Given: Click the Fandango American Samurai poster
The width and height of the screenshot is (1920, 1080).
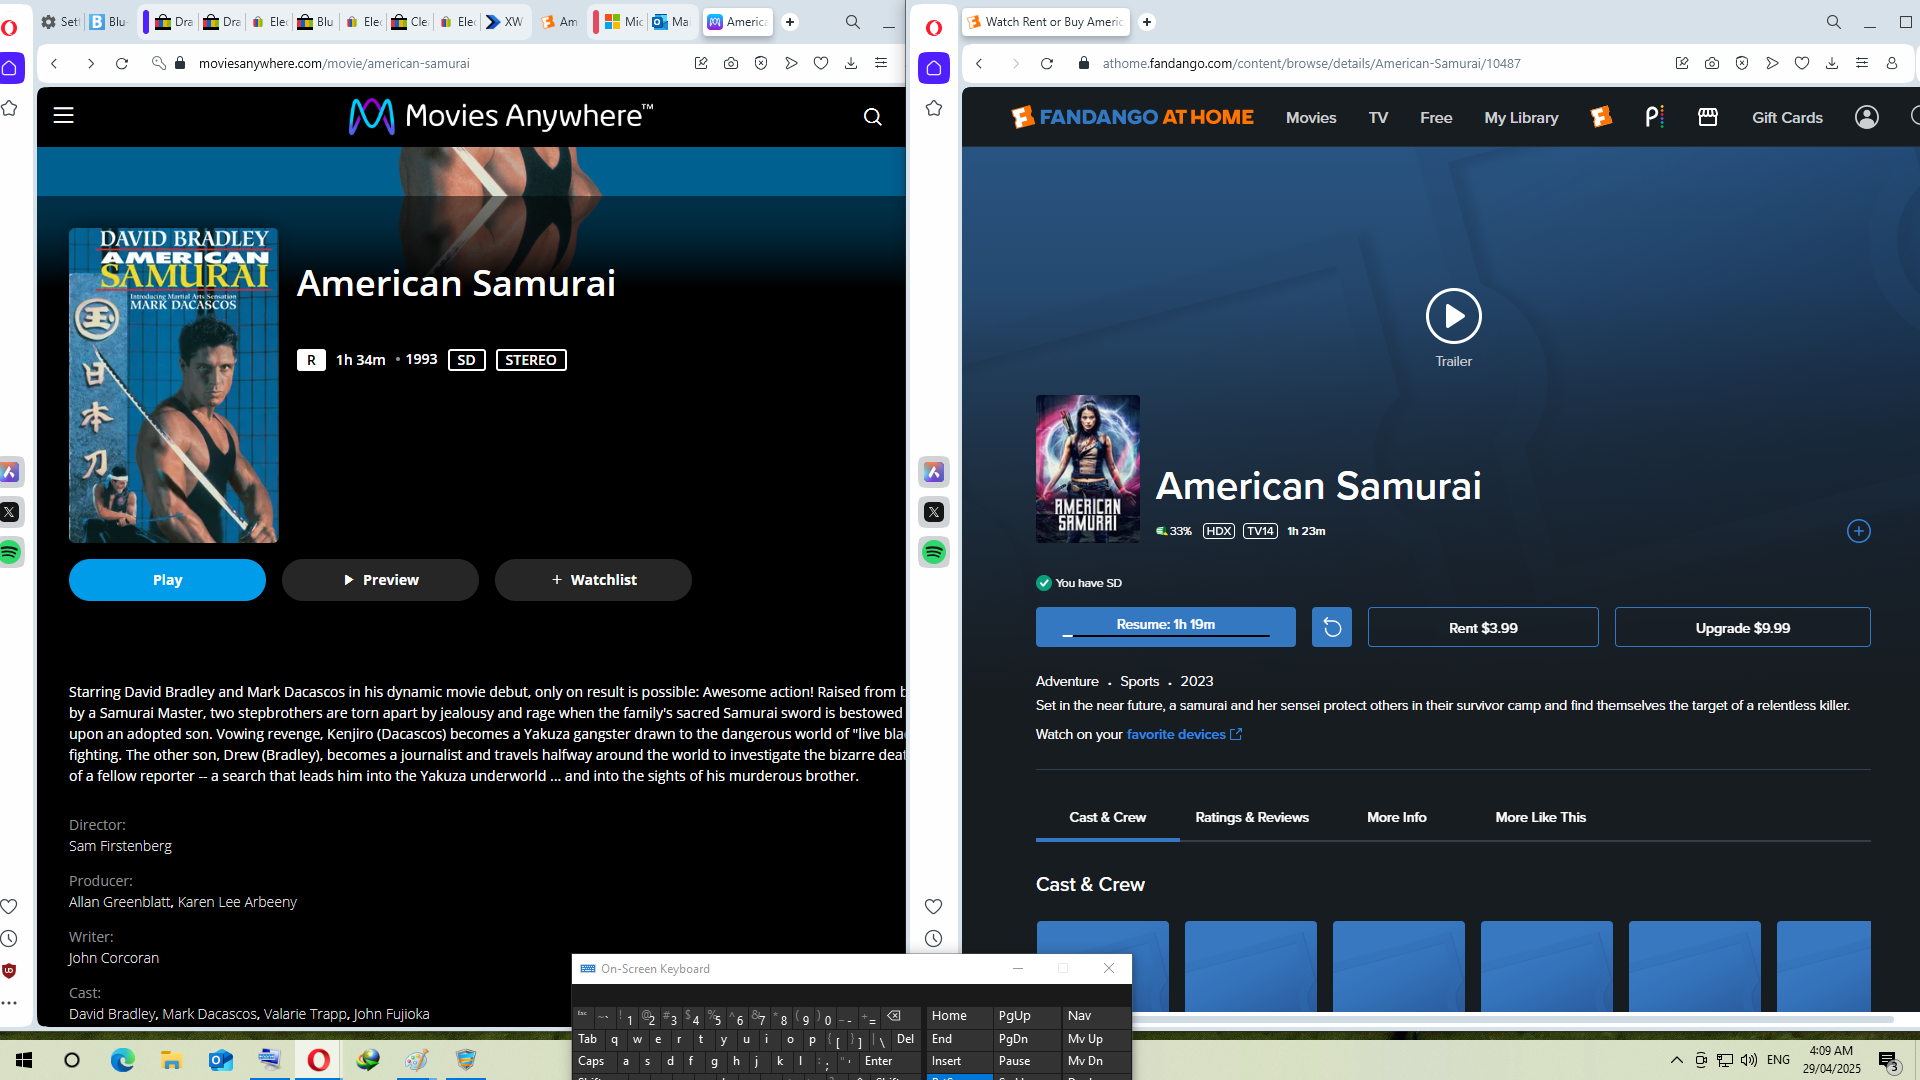Looking at the screenshot, I should (x=1087, y=469).
